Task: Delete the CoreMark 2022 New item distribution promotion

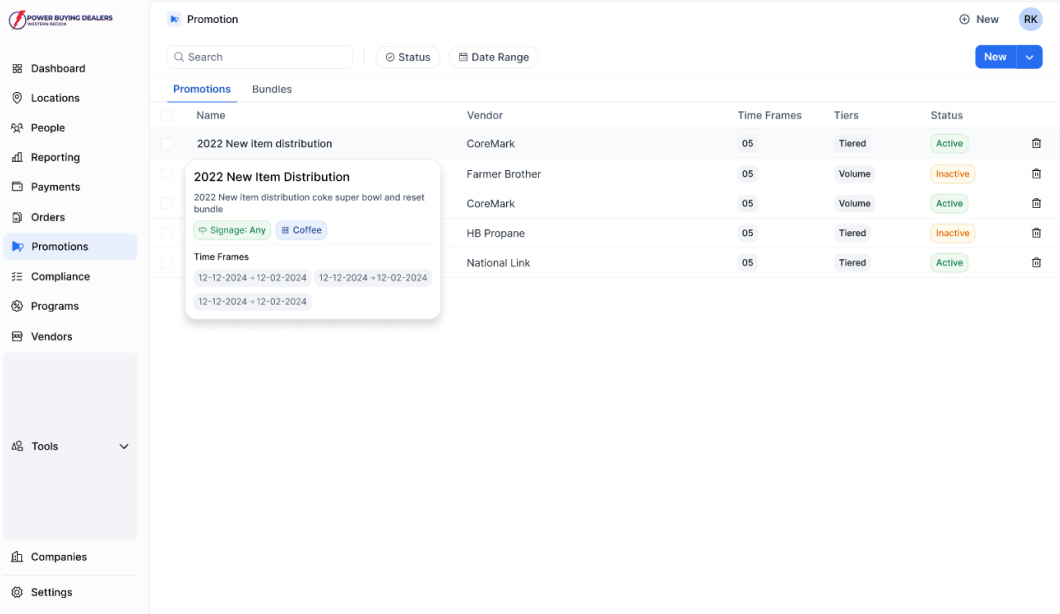Action: click(x=1036, y=144)
